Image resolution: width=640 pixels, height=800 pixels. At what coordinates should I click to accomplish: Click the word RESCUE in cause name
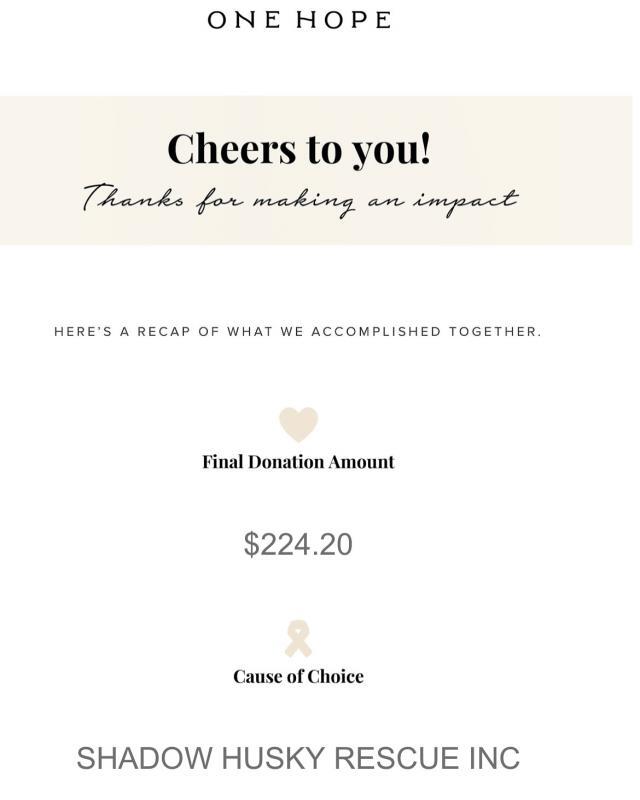(397, 758)
